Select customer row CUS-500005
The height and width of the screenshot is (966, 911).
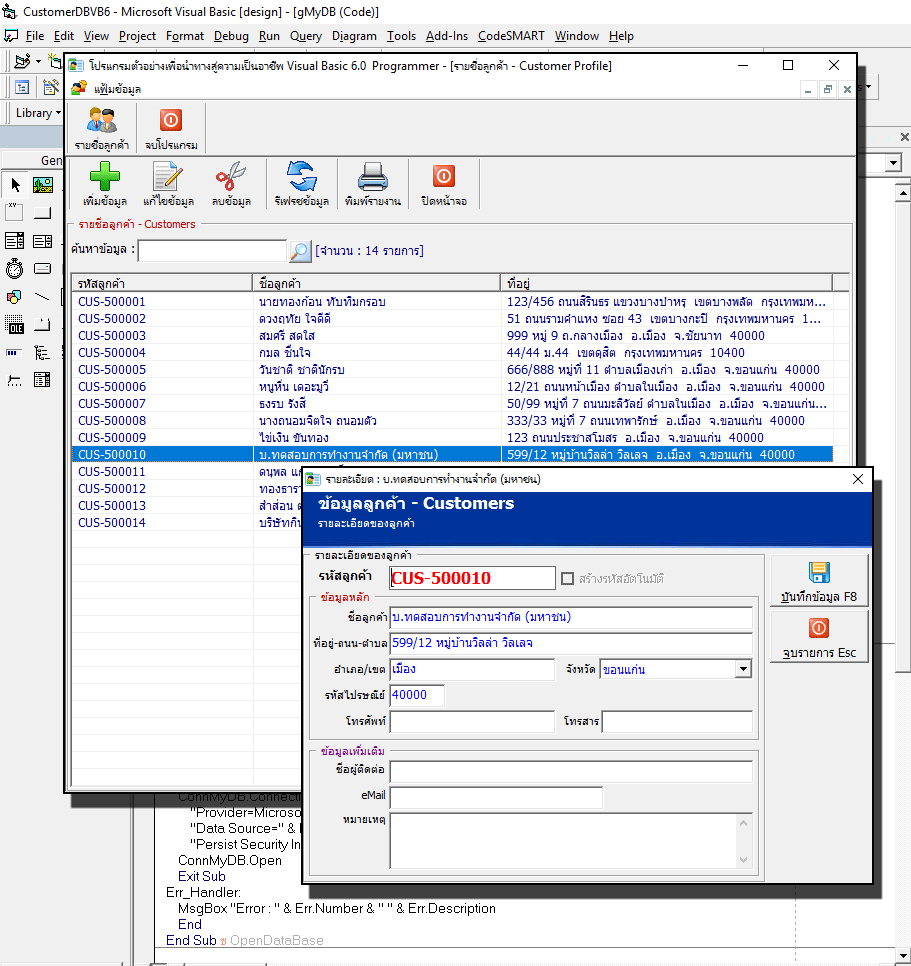[452, 370]
